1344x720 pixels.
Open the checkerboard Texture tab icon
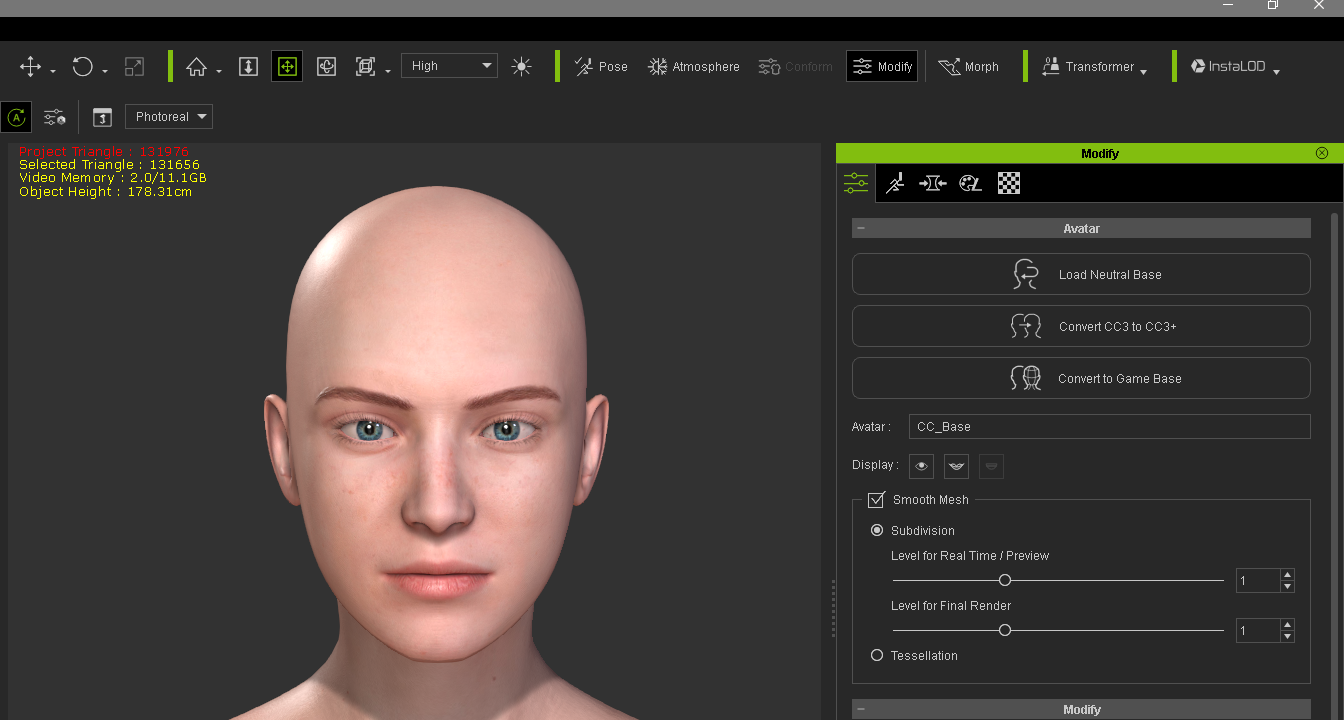(x=1009, y=183)
